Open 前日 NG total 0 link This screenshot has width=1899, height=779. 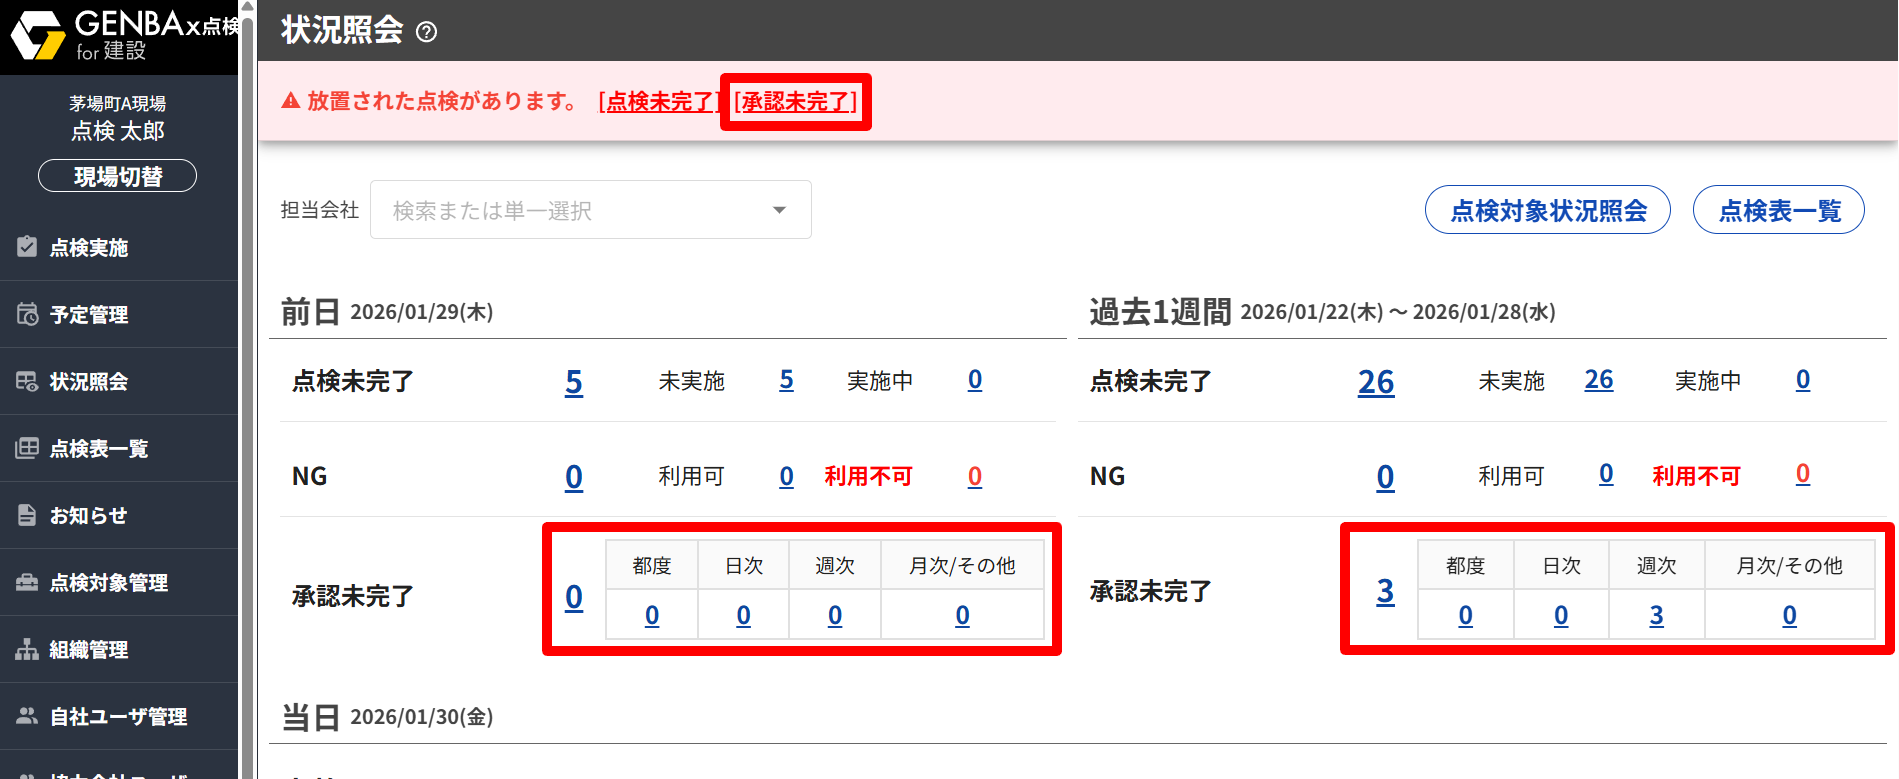[574, 477]
